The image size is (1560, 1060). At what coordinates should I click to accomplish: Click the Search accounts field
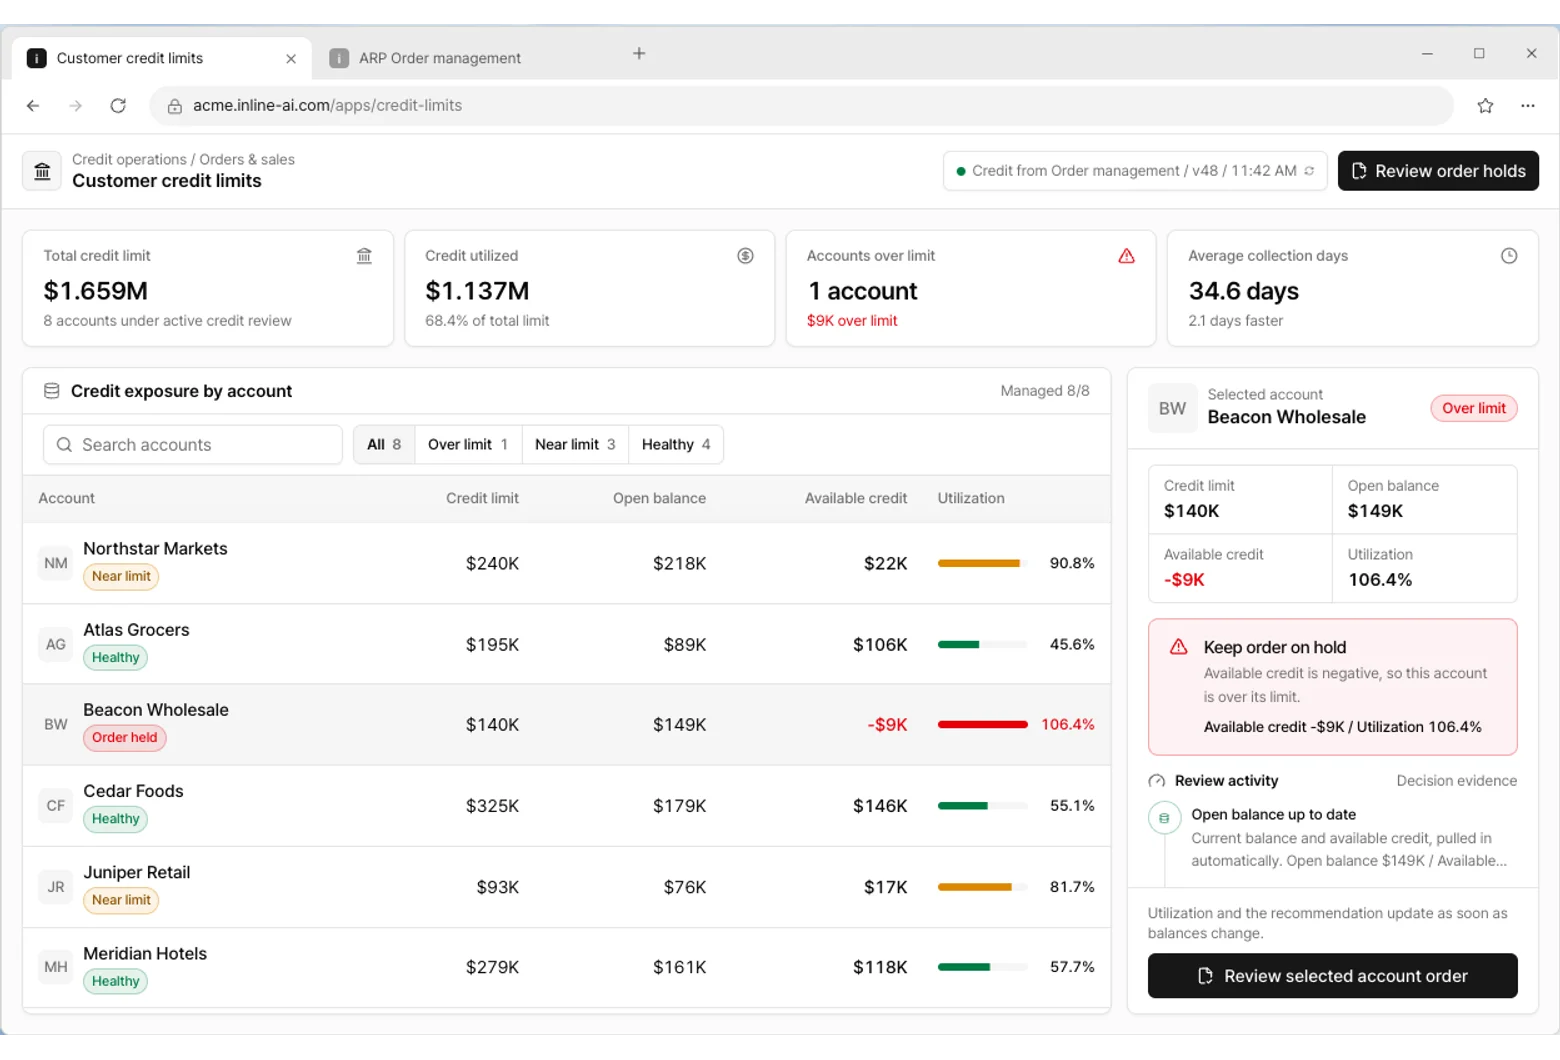193,445
